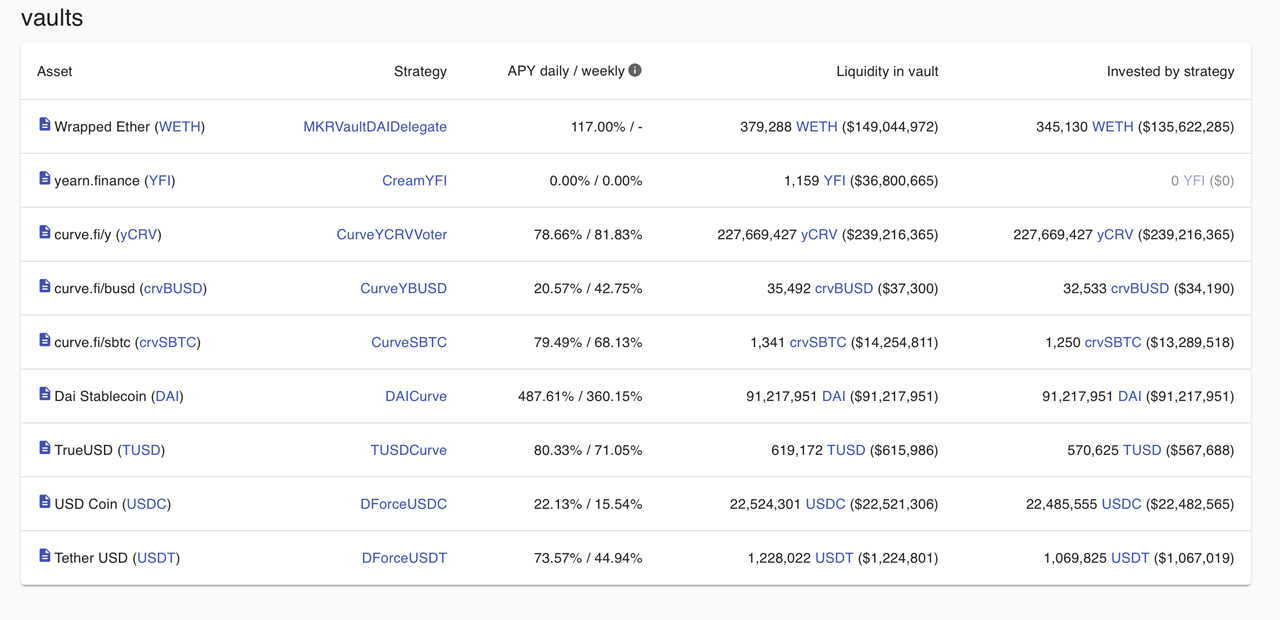Open the MKRVaultDAIDelegate strategy link
This screenshot has height=620, width=1280.
pos(375,127)
